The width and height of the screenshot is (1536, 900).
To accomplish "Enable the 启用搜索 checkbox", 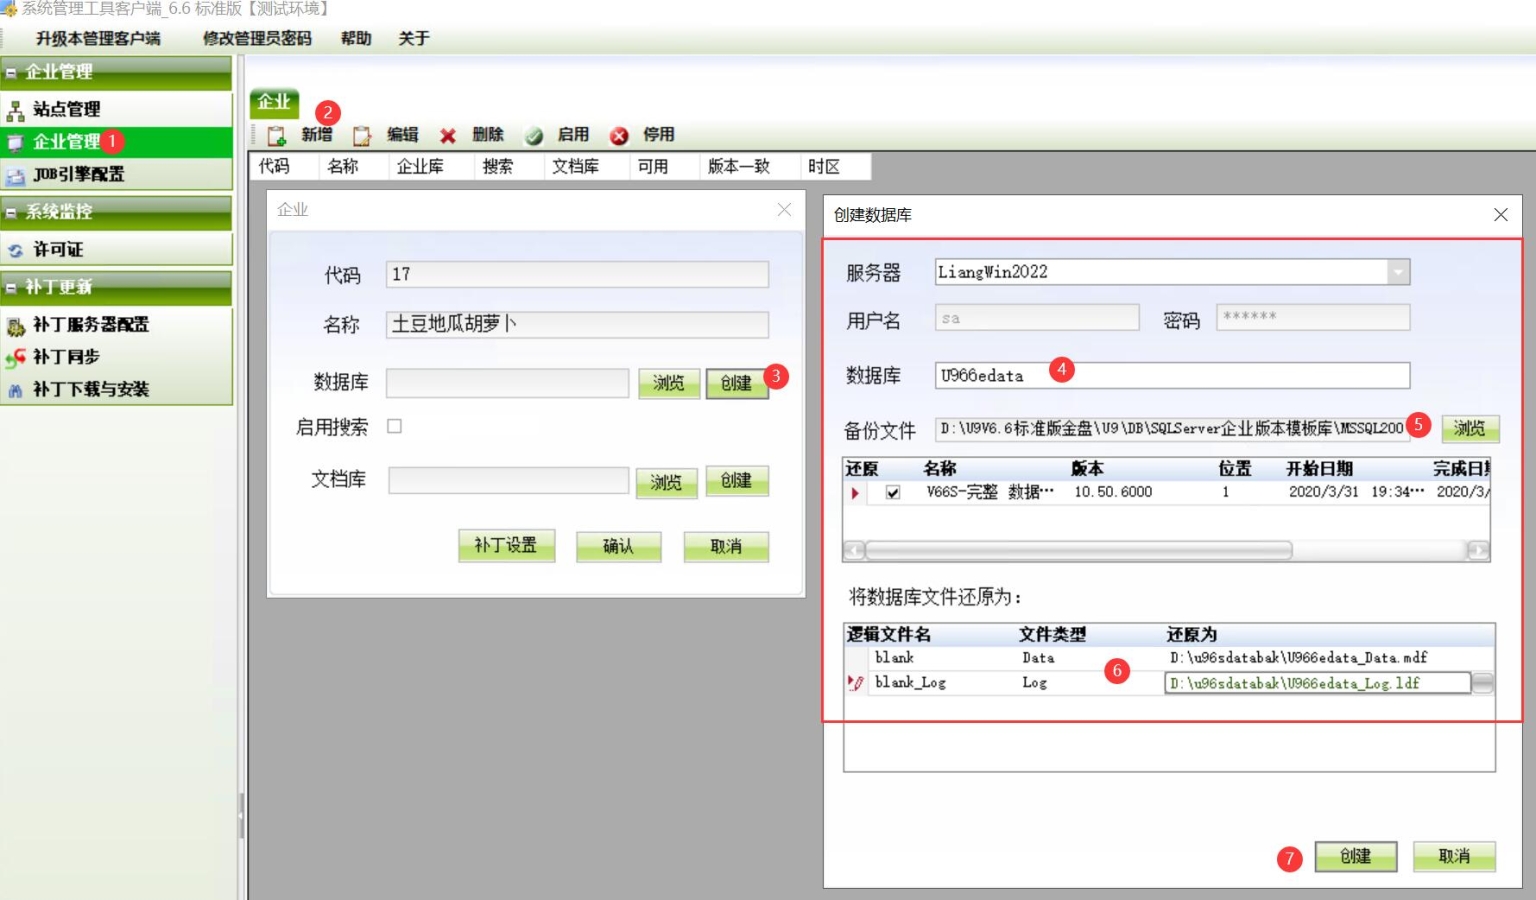I will [x=394, y=427].
